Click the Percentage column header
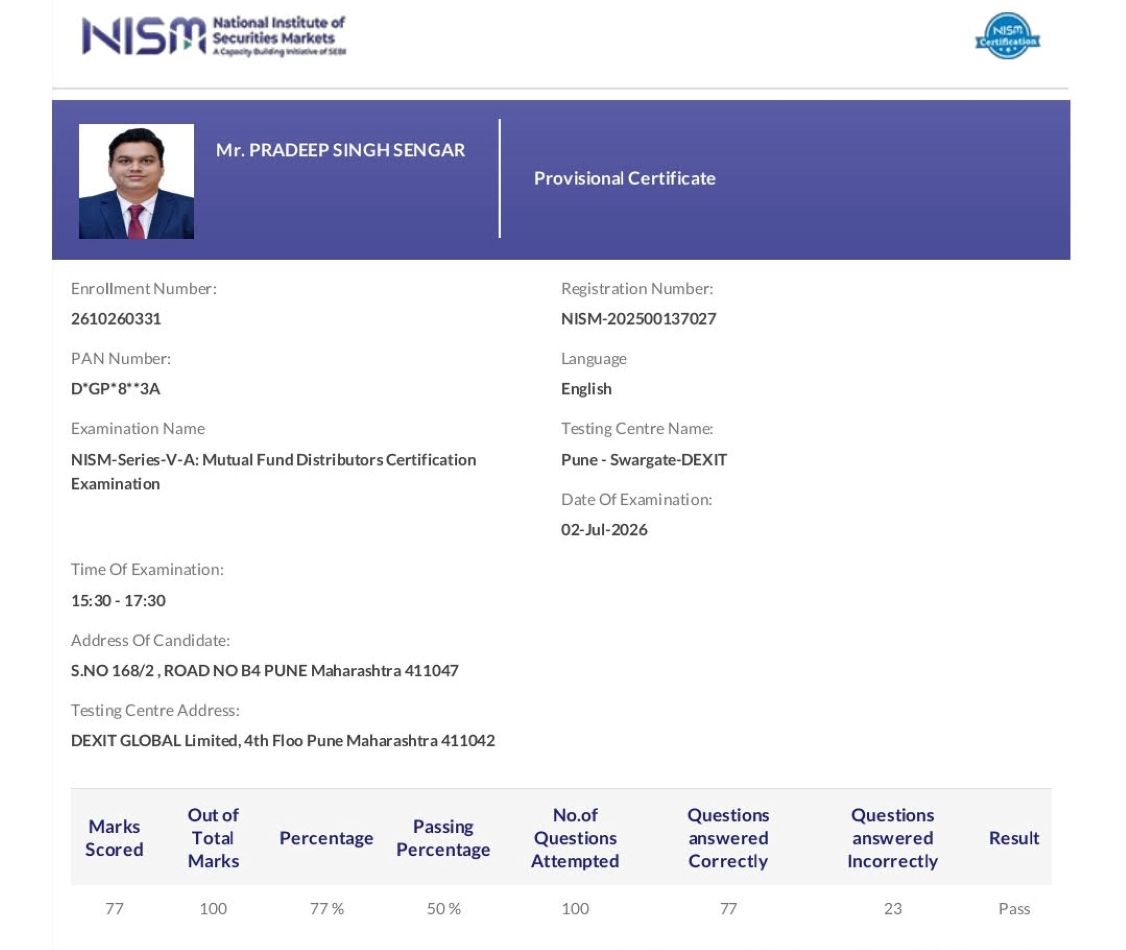 click(326, 838)
